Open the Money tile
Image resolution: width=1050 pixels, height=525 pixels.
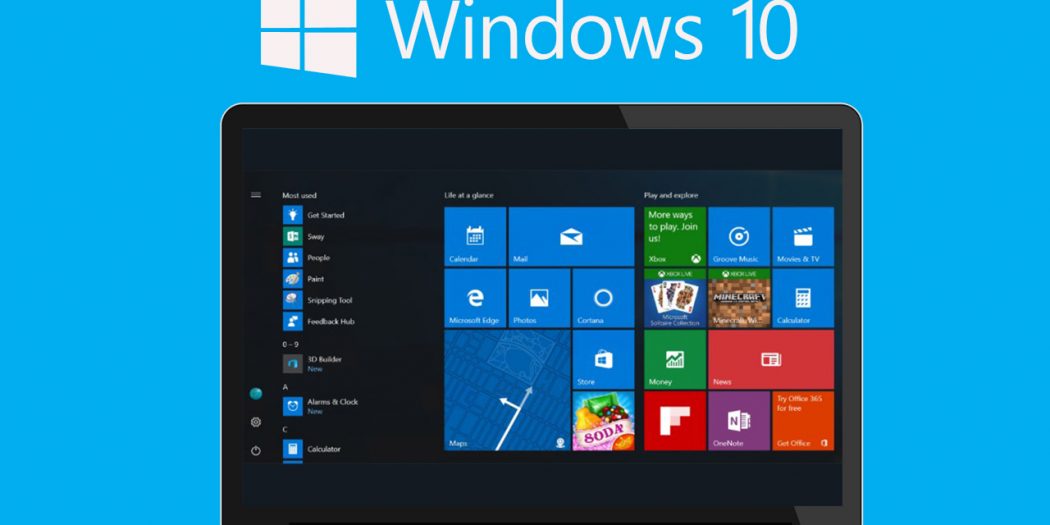(675, 360)
